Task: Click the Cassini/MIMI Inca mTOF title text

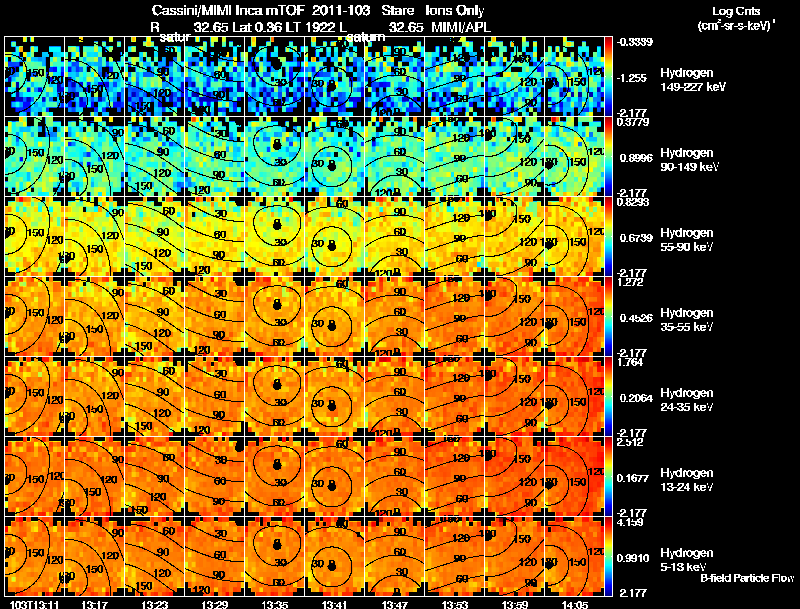Action: [x=228, y=11]
